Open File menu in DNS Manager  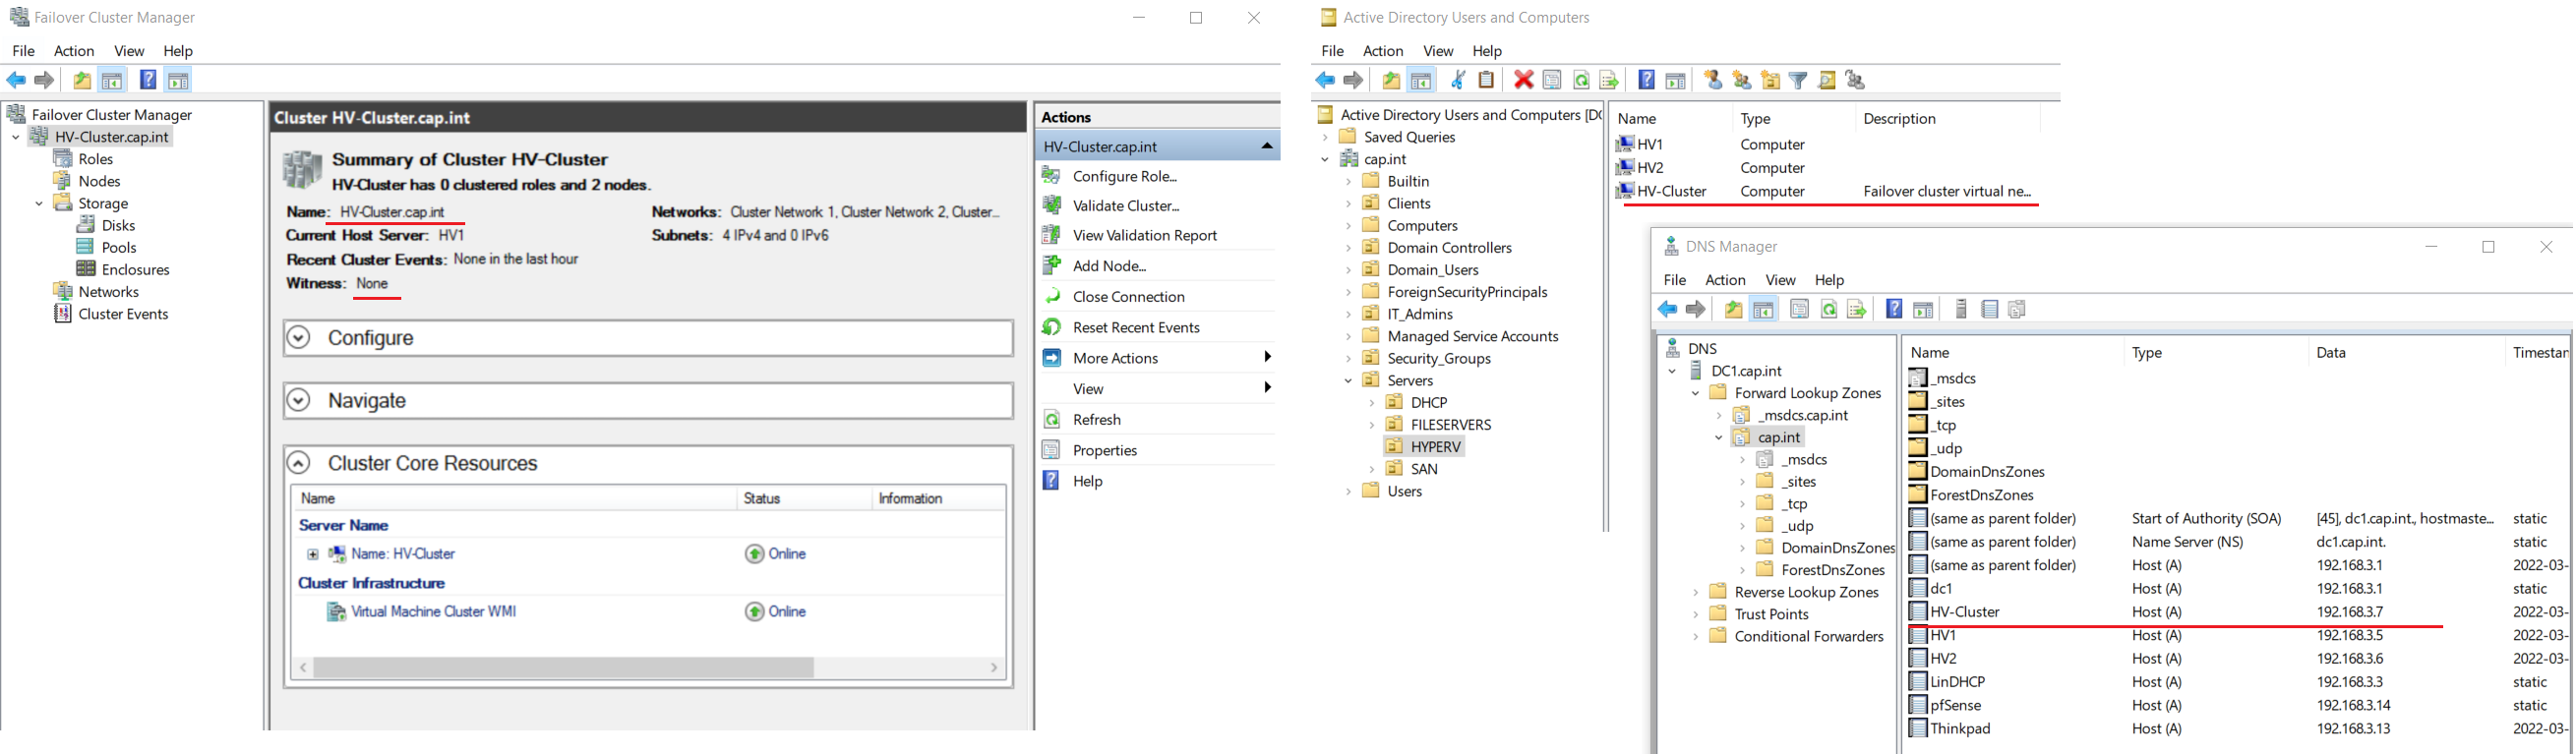[x=1674, y=280]
